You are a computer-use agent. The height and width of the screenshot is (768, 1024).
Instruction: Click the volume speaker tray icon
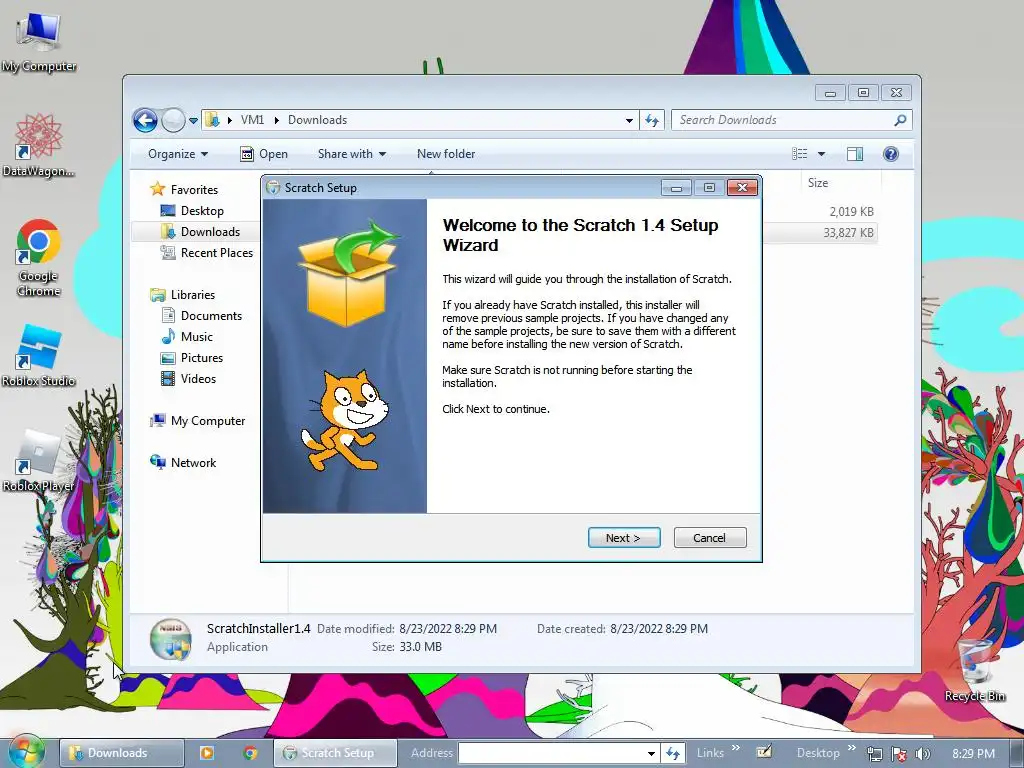[x=922, y=754]
